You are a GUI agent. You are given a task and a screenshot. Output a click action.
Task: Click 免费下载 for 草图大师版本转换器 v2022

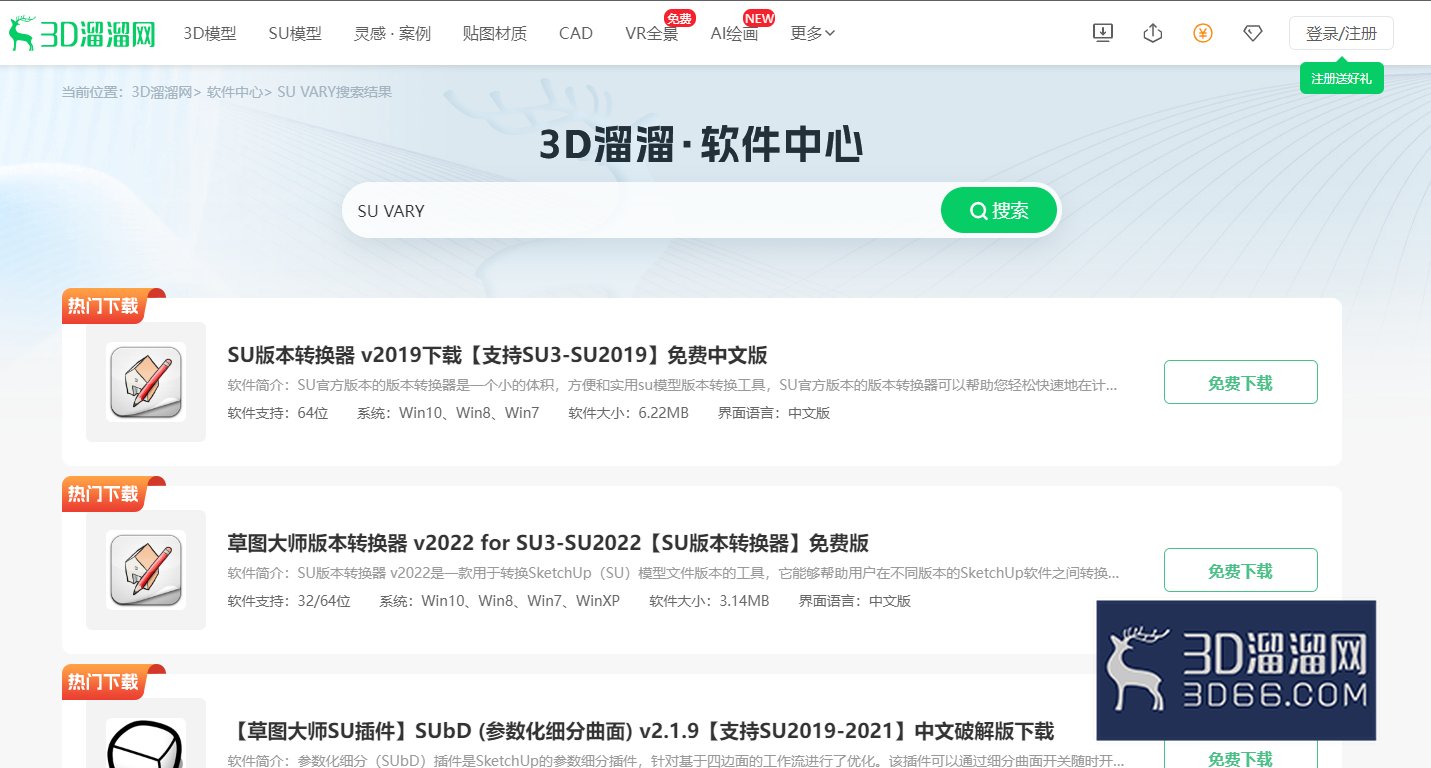[1240, 570]
